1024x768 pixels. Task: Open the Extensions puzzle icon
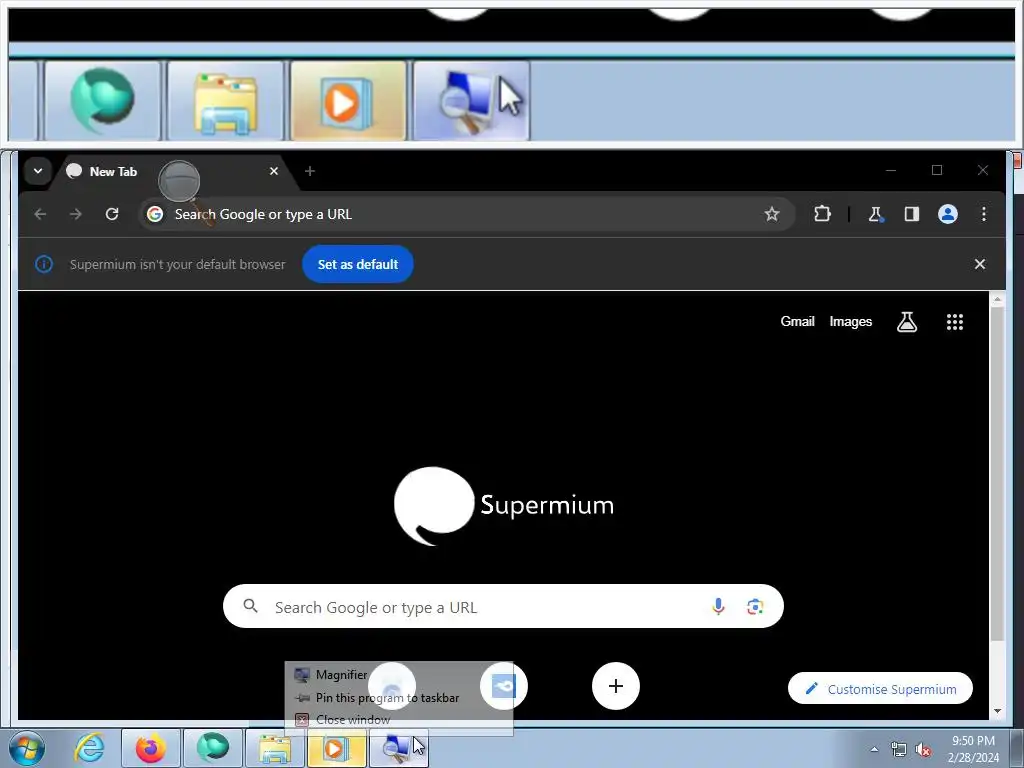(822, 214)
